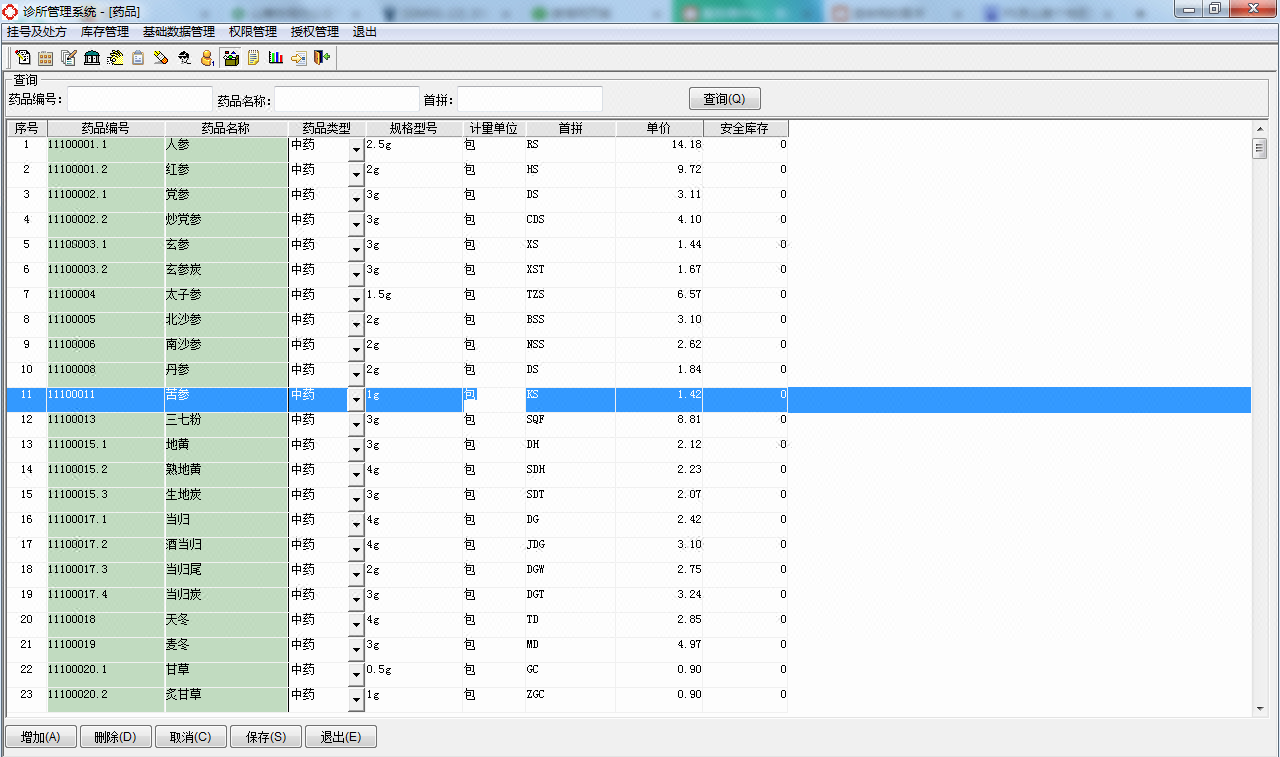Click the 查询(Q) search button

[725, 99]
